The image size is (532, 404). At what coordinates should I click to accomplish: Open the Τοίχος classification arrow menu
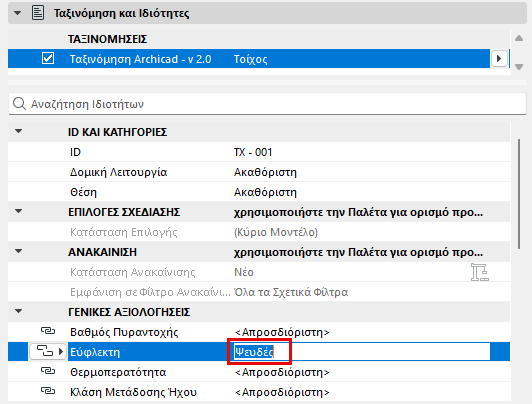(499, 59)
